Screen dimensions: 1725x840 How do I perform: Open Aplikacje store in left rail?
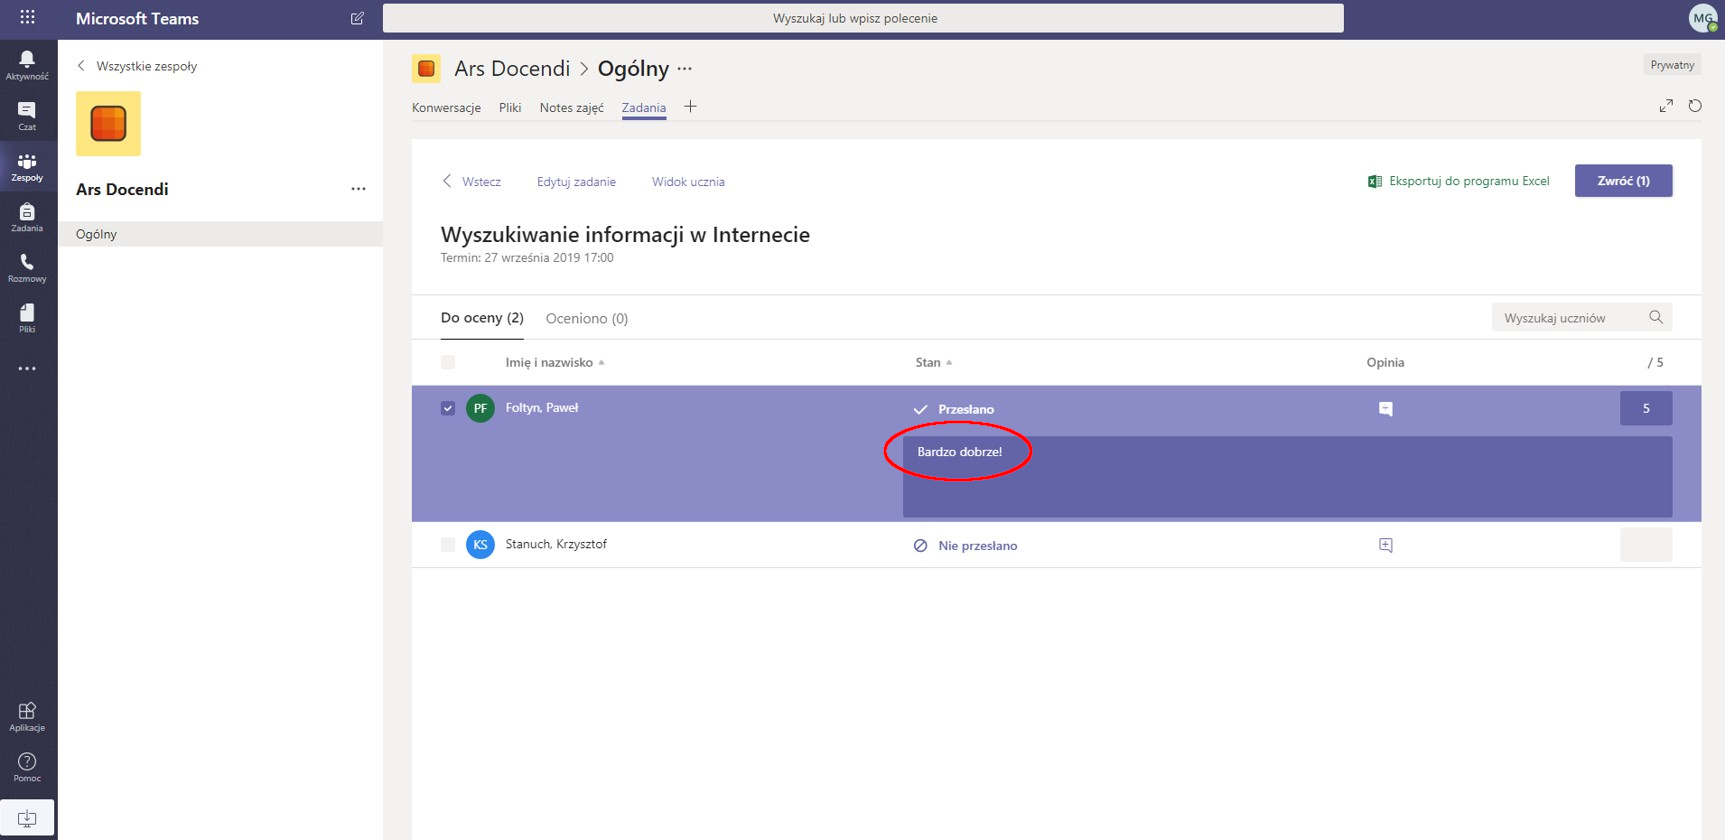click(x=27, y=716)
